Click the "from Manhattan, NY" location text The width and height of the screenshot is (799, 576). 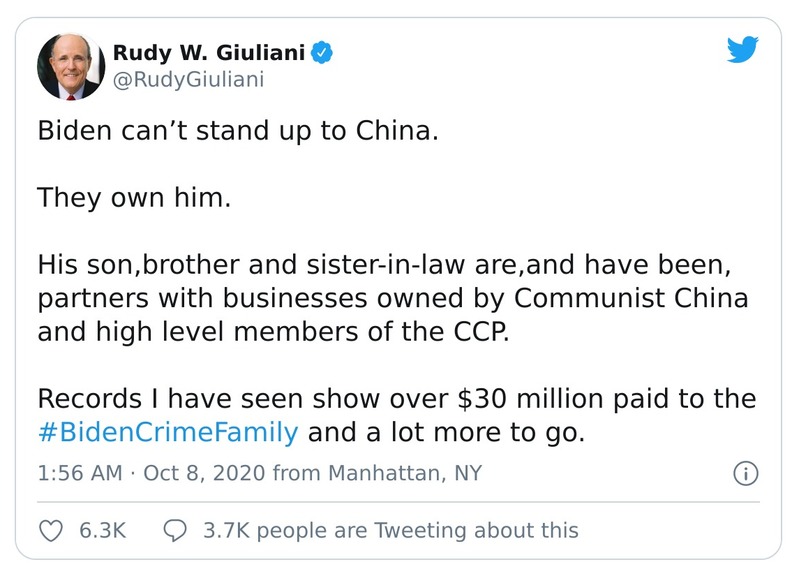[376, 473]
